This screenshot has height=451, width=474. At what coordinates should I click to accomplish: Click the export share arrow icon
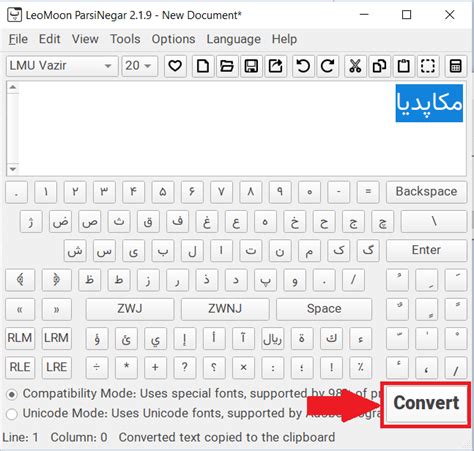(275, 66)
